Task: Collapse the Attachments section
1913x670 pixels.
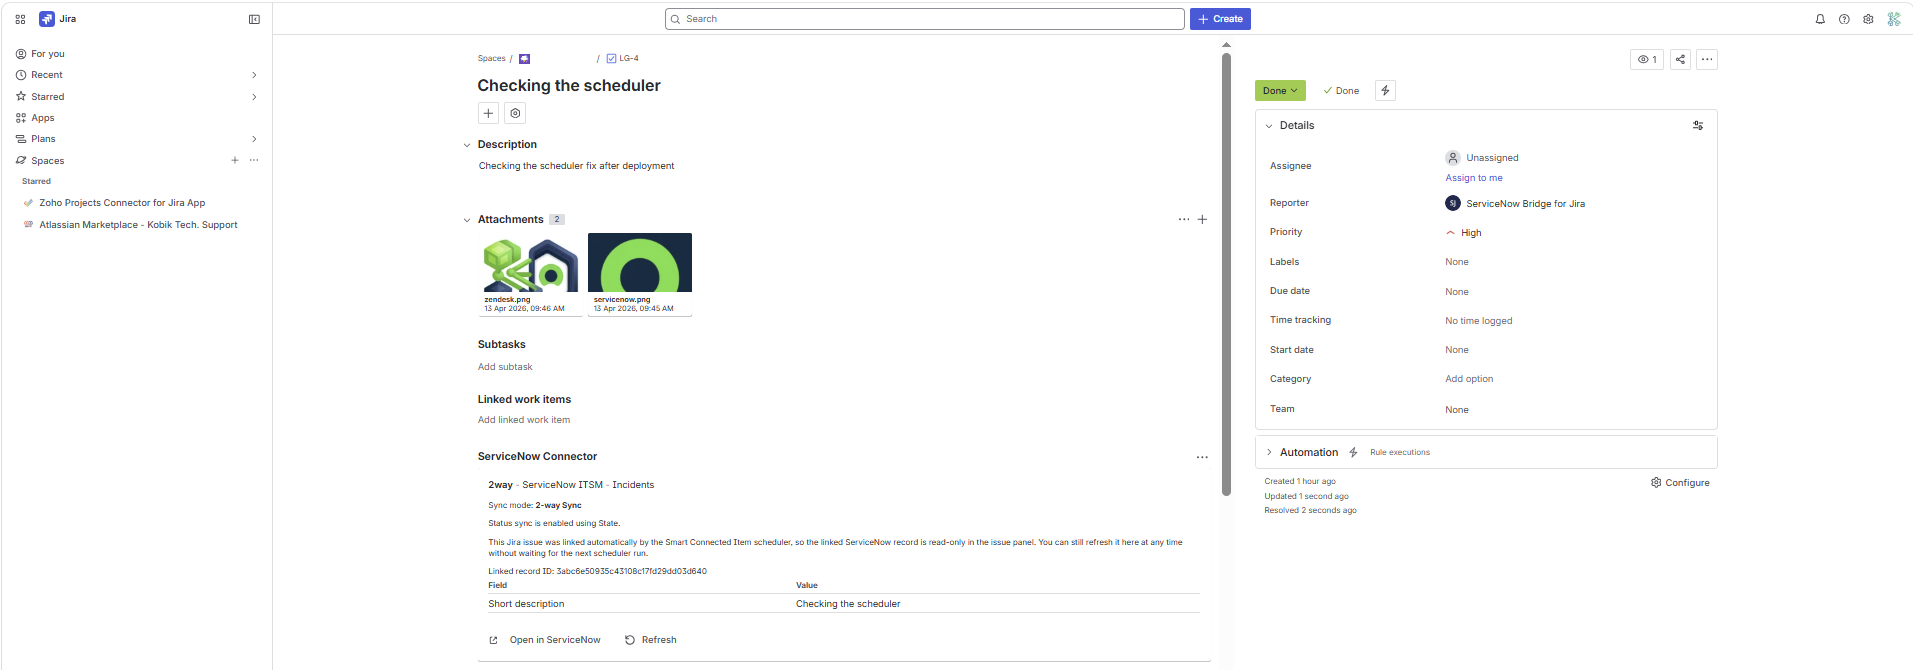Action: point(466,220)
